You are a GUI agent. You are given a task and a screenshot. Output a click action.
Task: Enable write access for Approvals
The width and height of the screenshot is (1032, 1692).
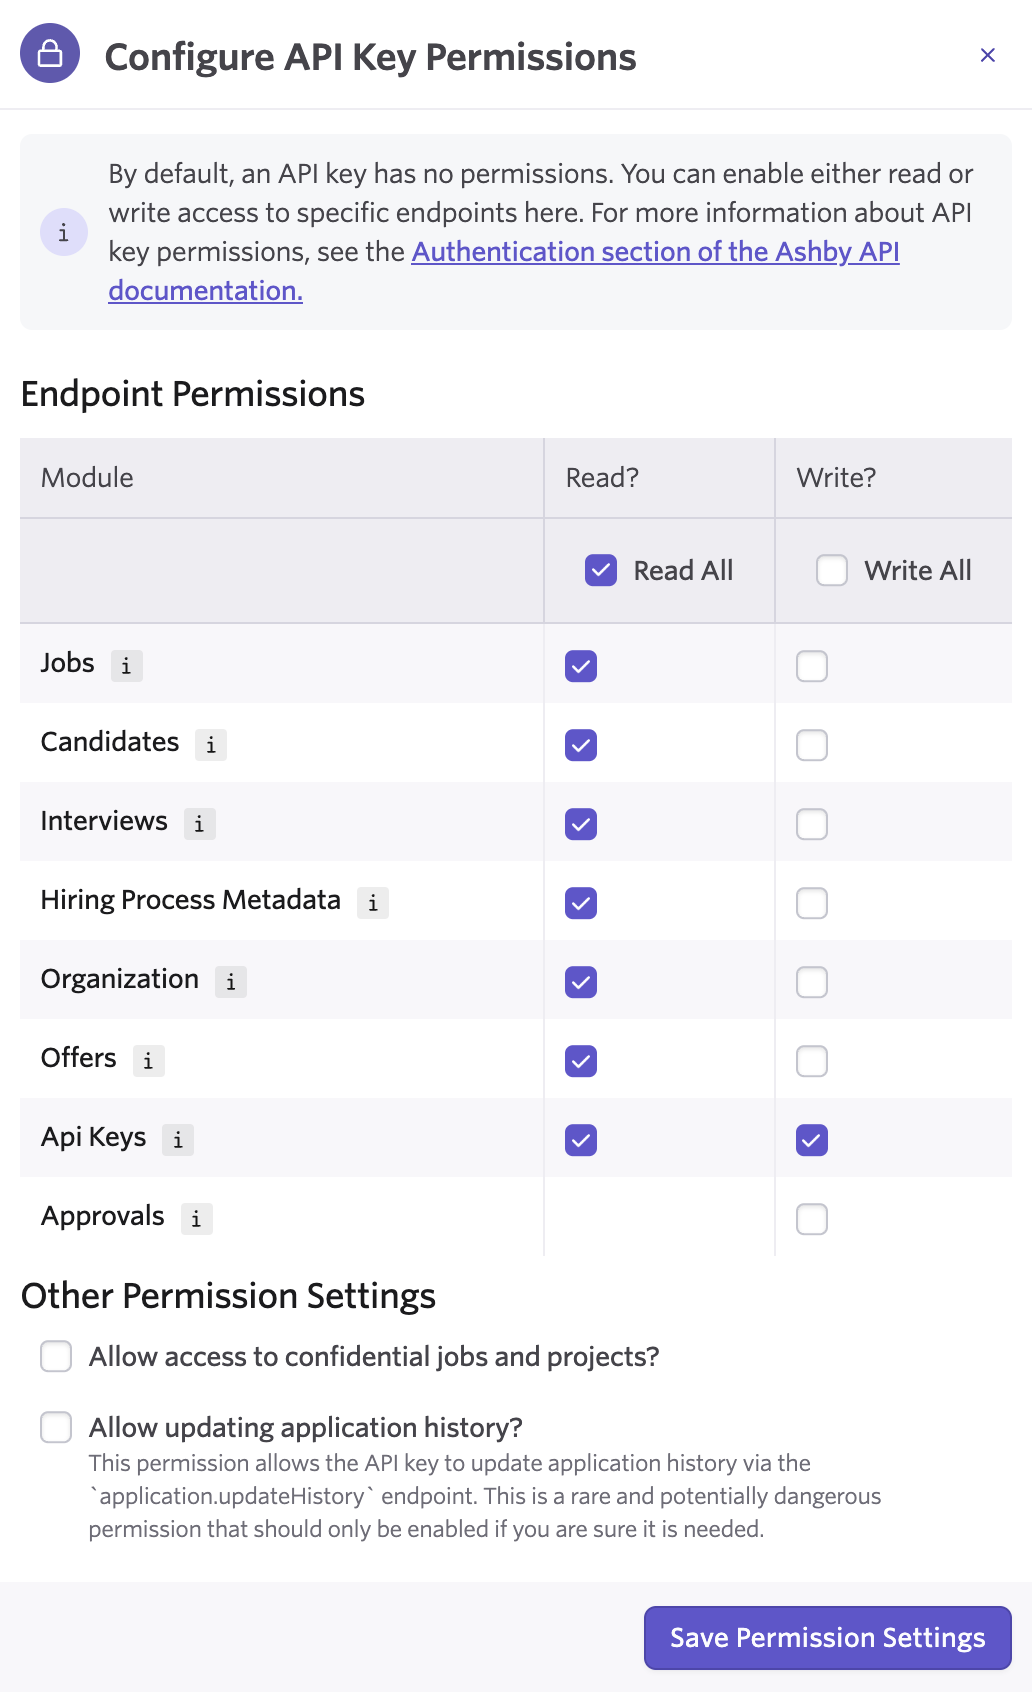[x=812, y=1219]
